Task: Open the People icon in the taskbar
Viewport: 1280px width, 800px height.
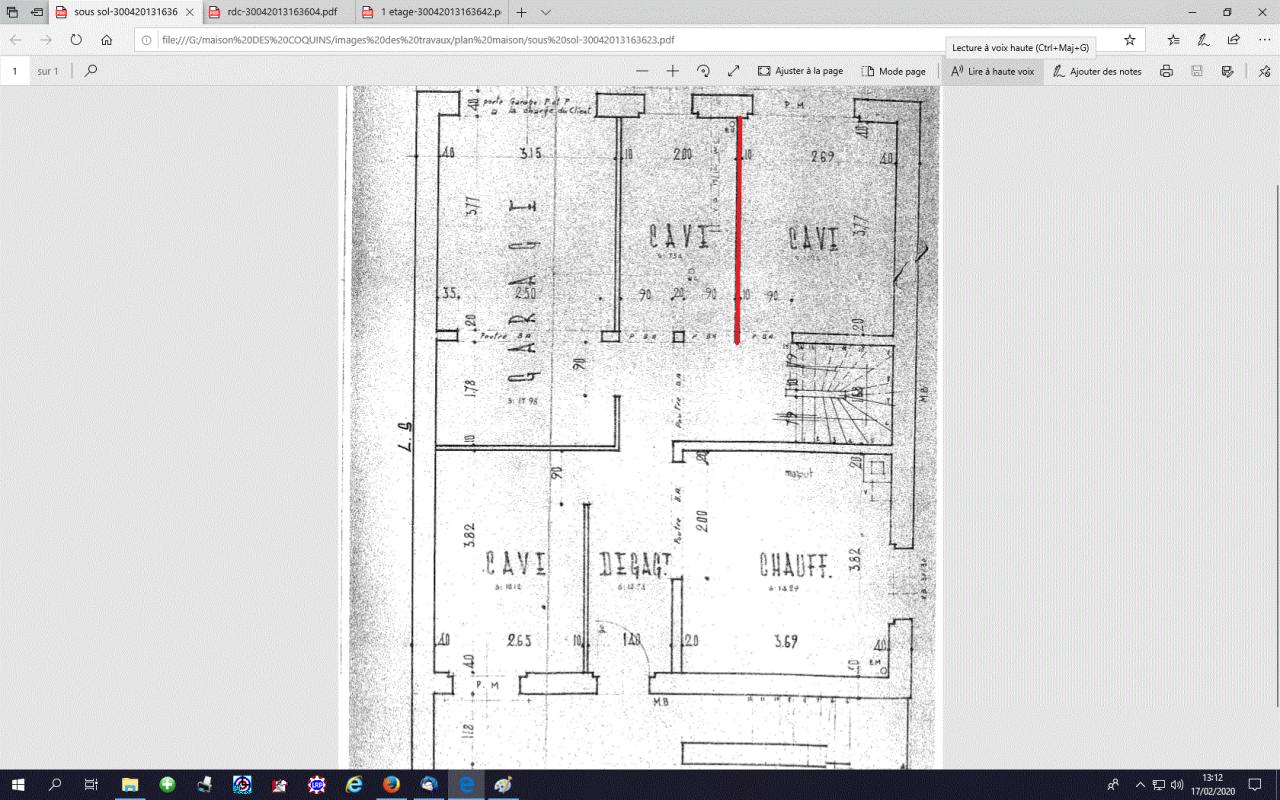Action: coord(1113,785)
